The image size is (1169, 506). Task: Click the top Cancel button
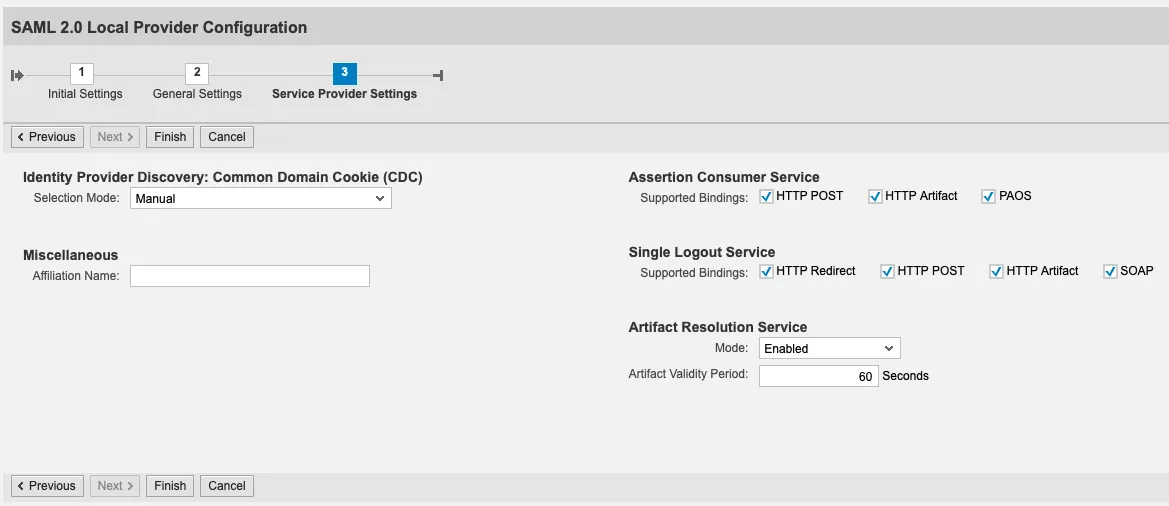click(x=227, y=137)
